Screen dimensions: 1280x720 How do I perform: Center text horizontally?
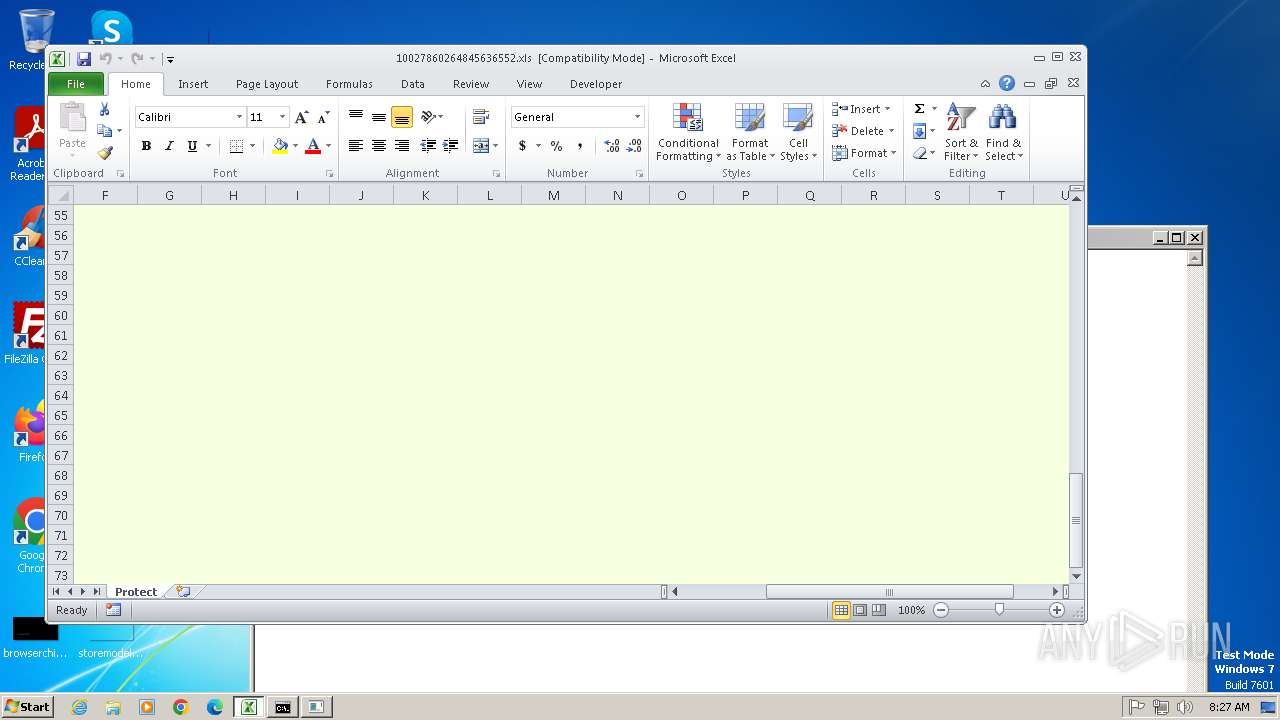click(378, 146)
